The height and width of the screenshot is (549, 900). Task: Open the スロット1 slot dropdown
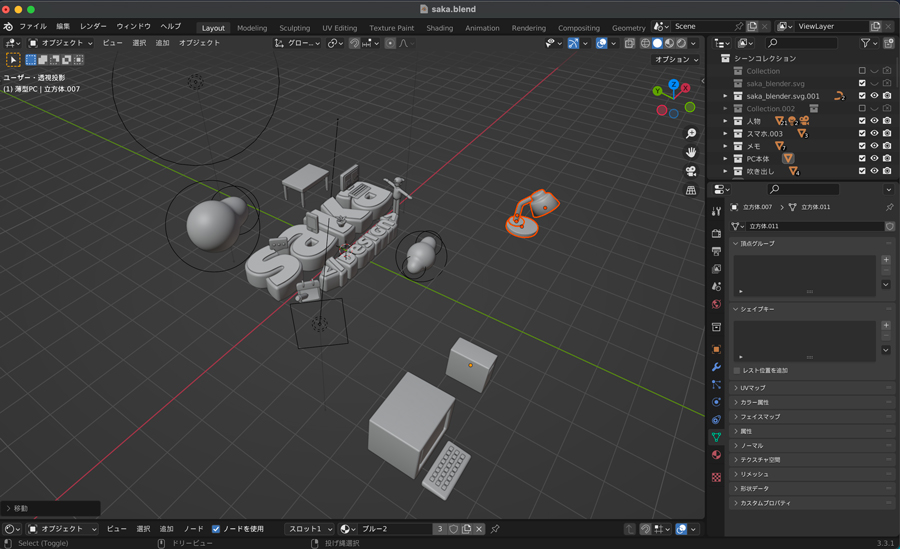[308, 529]
